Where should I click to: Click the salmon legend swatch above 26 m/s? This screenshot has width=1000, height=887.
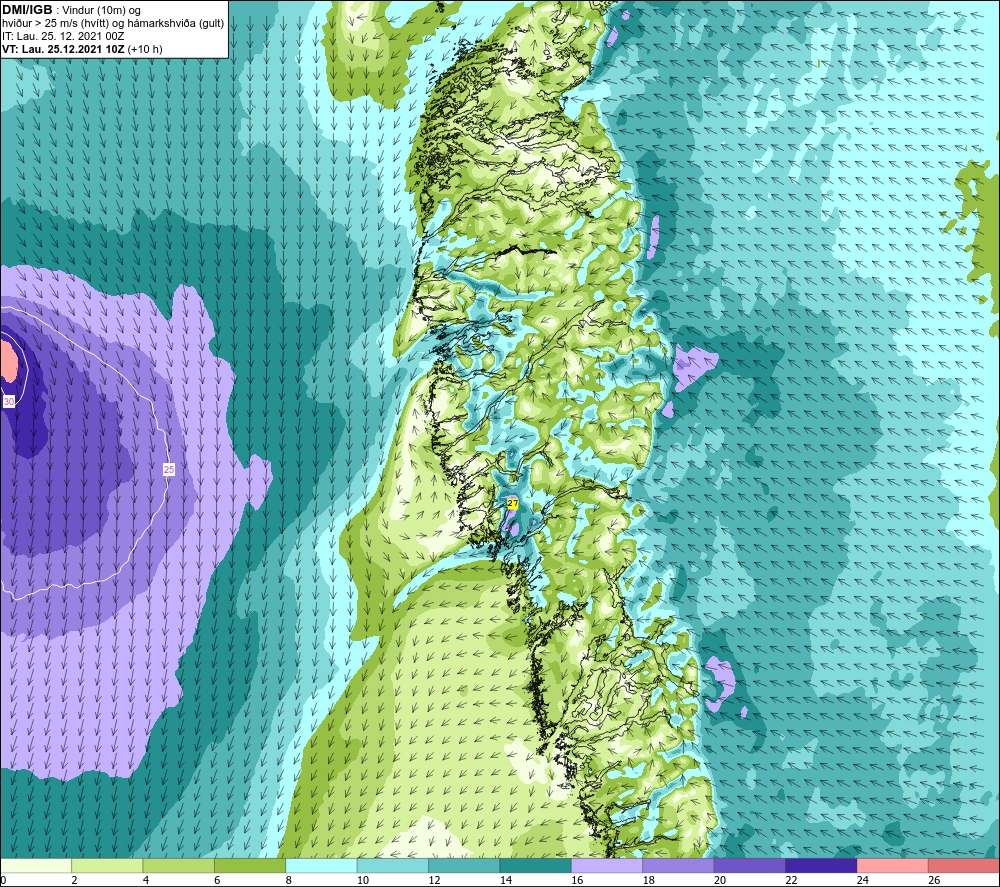coord(964,865)
